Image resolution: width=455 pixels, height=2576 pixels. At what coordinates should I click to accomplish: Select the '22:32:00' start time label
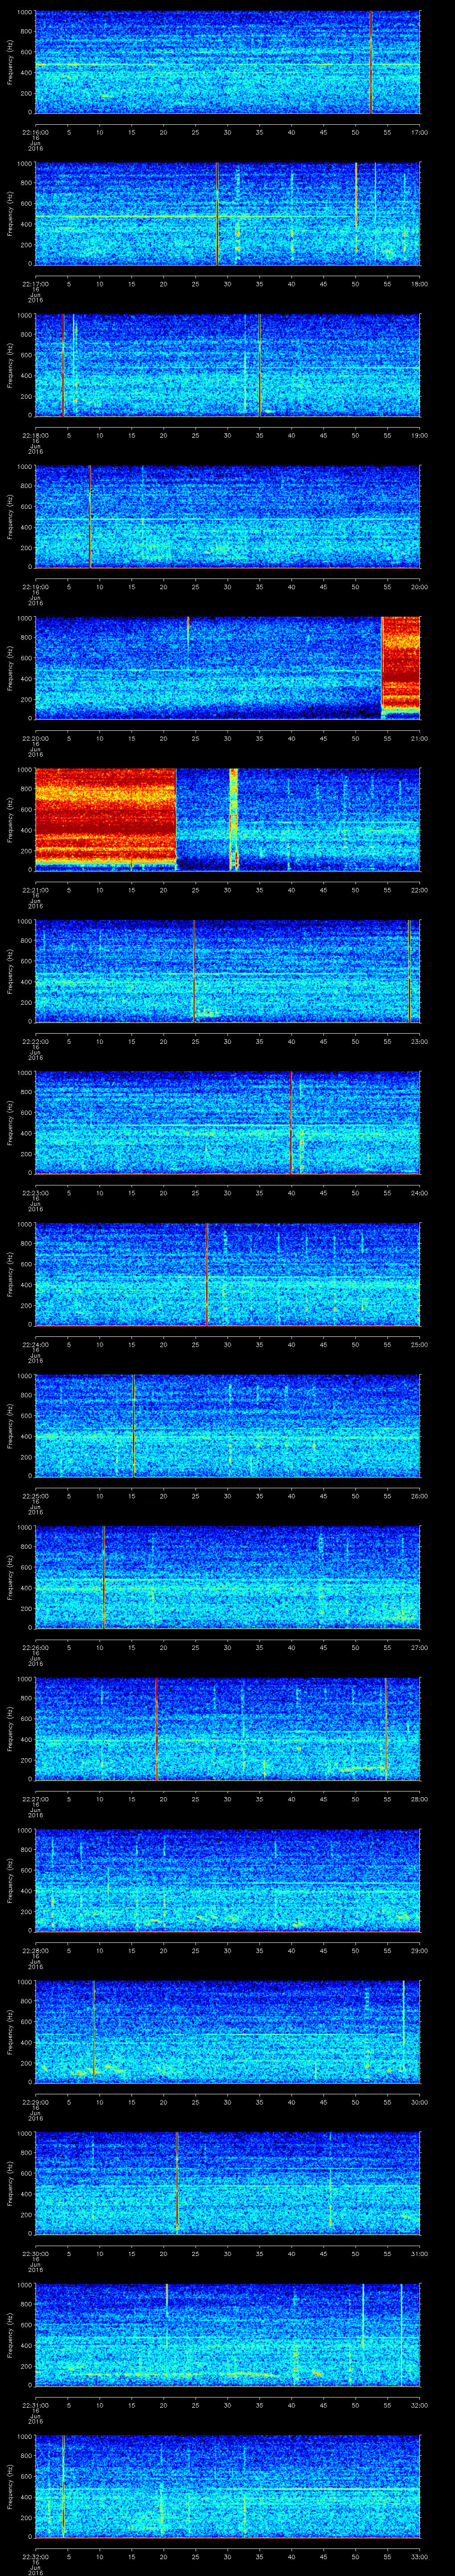tap(35, 2556)
